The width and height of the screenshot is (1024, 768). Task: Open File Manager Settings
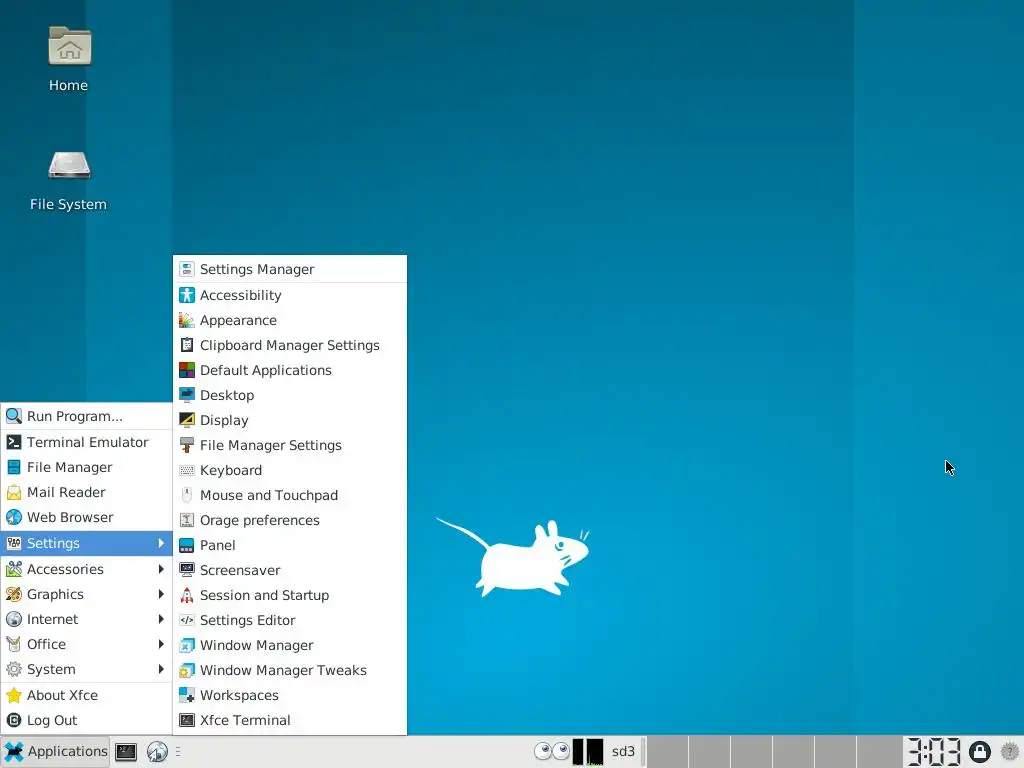[290, 445]
